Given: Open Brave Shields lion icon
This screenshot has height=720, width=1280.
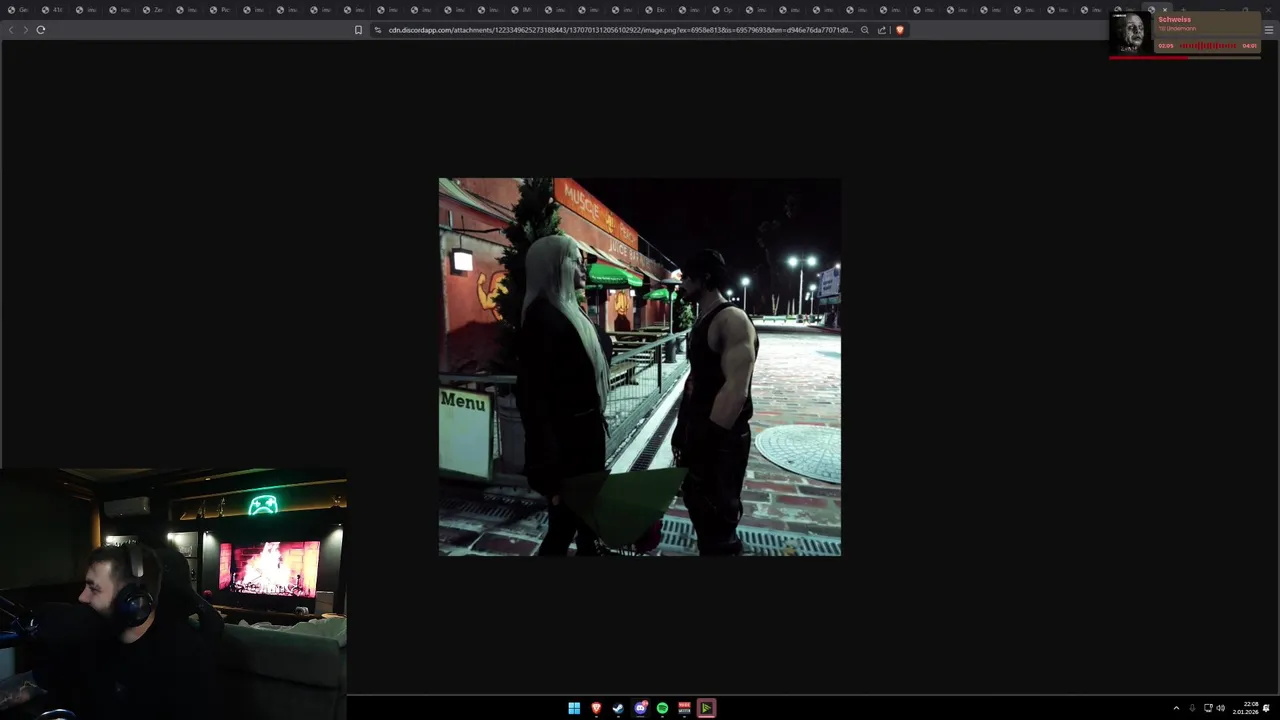Looking at the screenshot, I should click(x=900, y=30).
